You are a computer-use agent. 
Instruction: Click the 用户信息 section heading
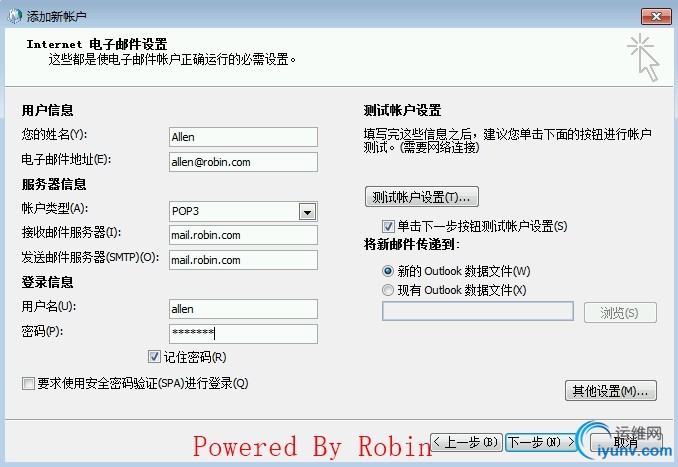pyautogui.click(x=48, y=110)
